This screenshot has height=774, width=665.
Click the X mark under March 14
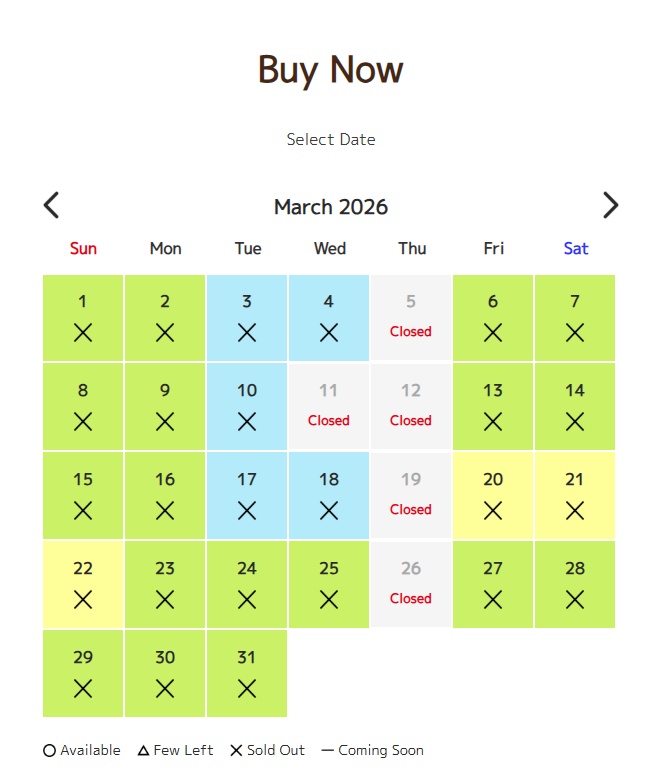pyautogui.click(x=575, y=422)
